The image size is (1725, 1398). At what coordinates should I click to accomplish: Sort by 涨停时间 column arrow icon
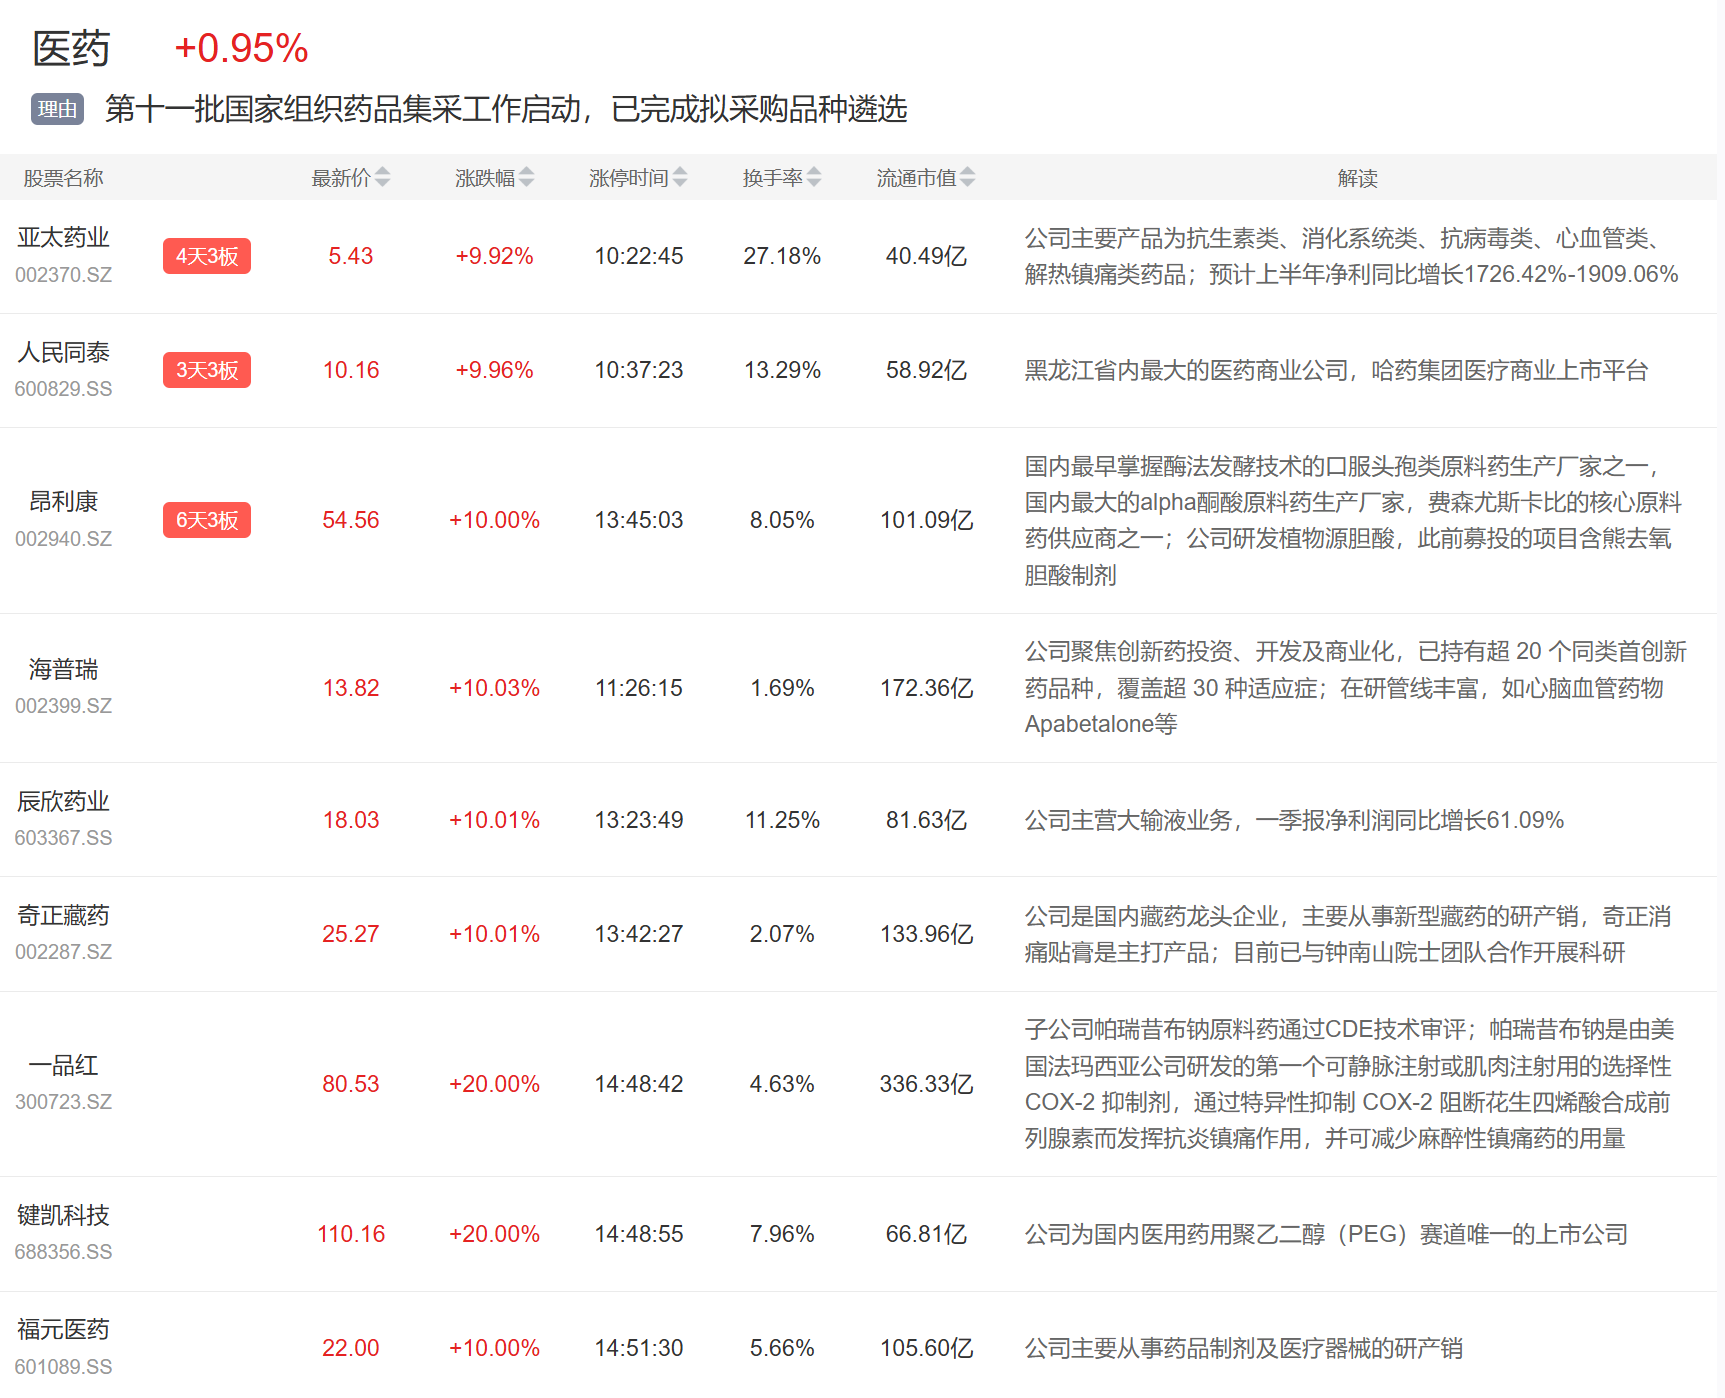click(x=680, y=178)
